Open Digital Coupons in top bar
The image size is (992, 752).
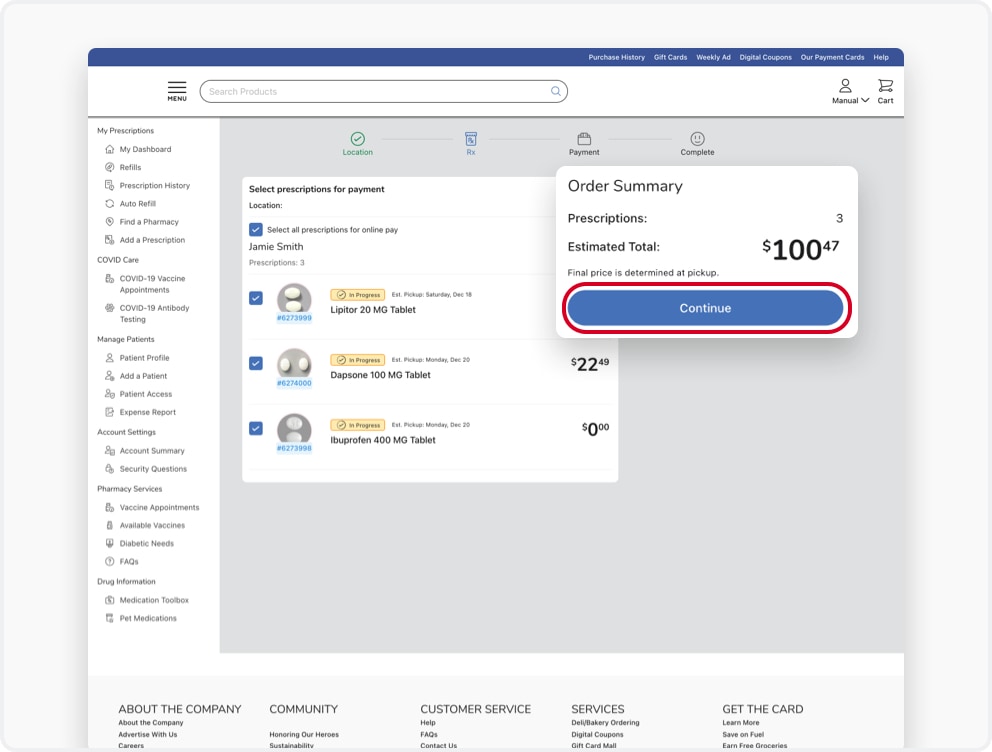coord(766,57)
